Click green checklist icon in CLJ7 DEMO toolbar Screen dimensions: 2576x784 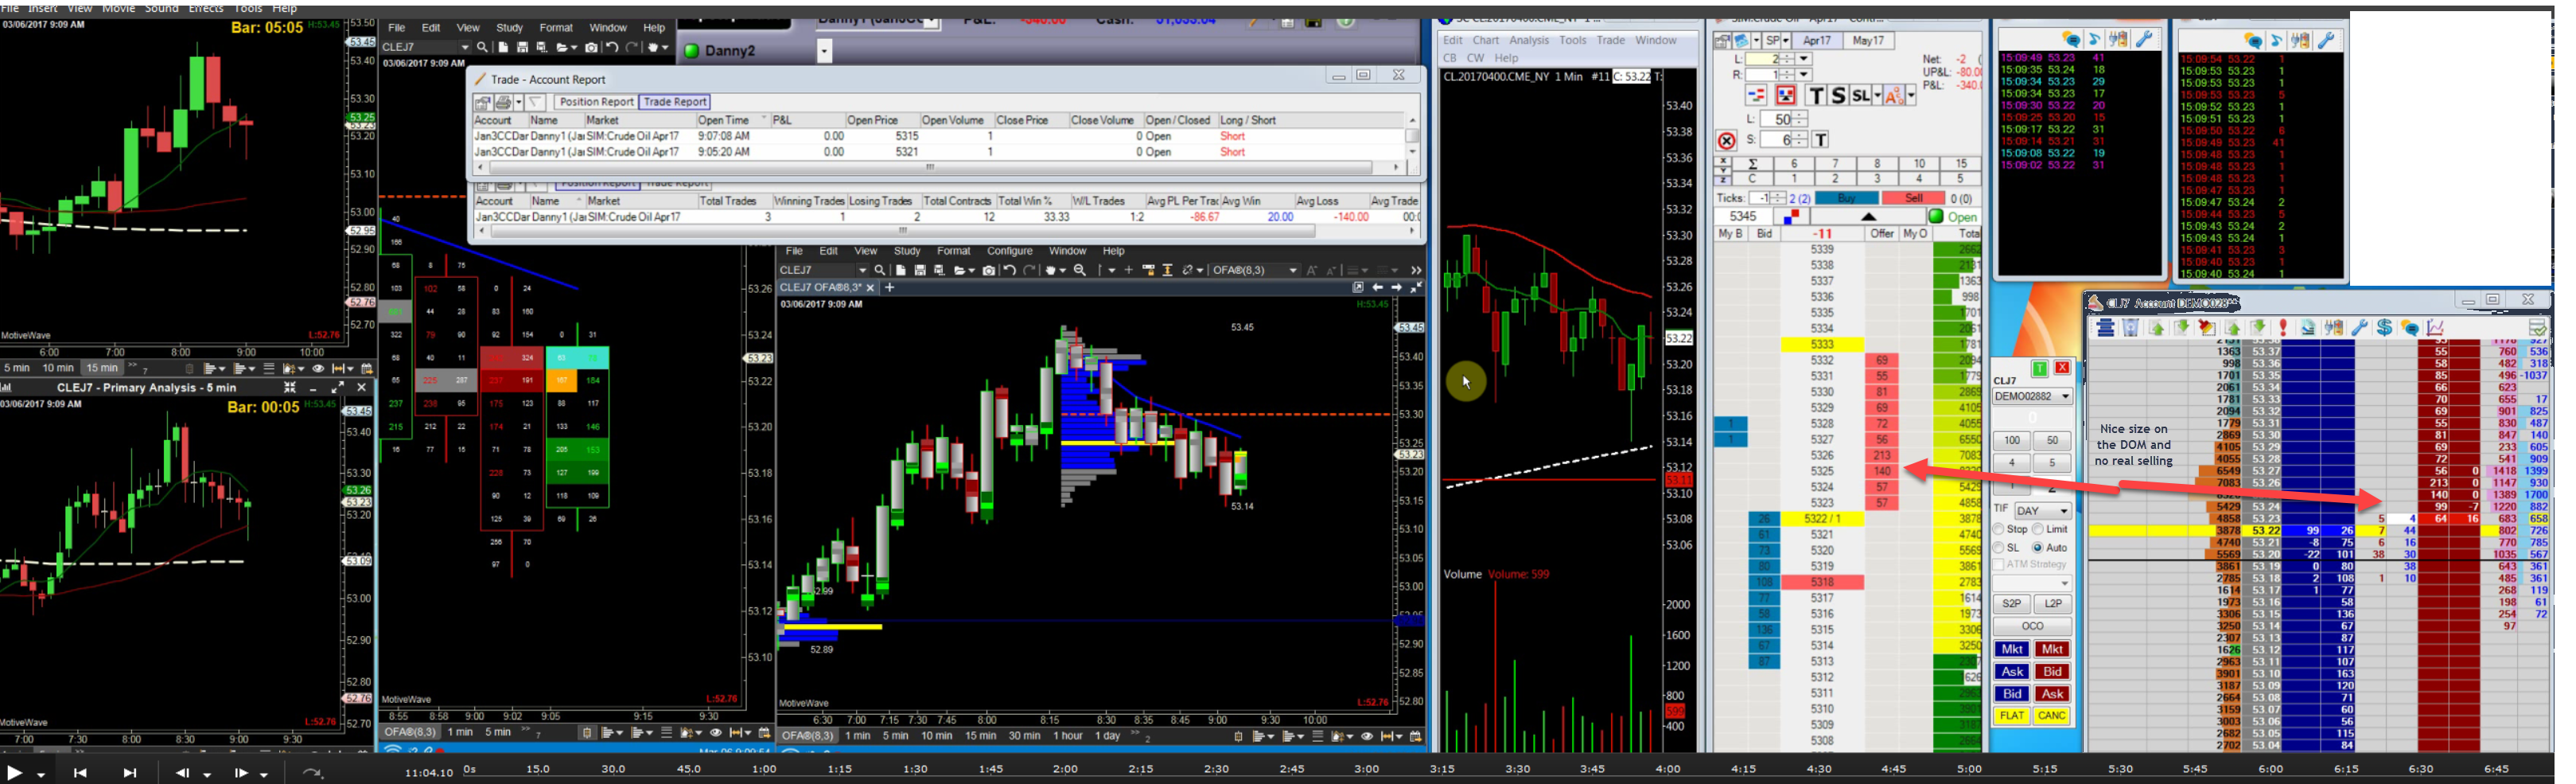pyautogui.click(x=2537, y=328)
